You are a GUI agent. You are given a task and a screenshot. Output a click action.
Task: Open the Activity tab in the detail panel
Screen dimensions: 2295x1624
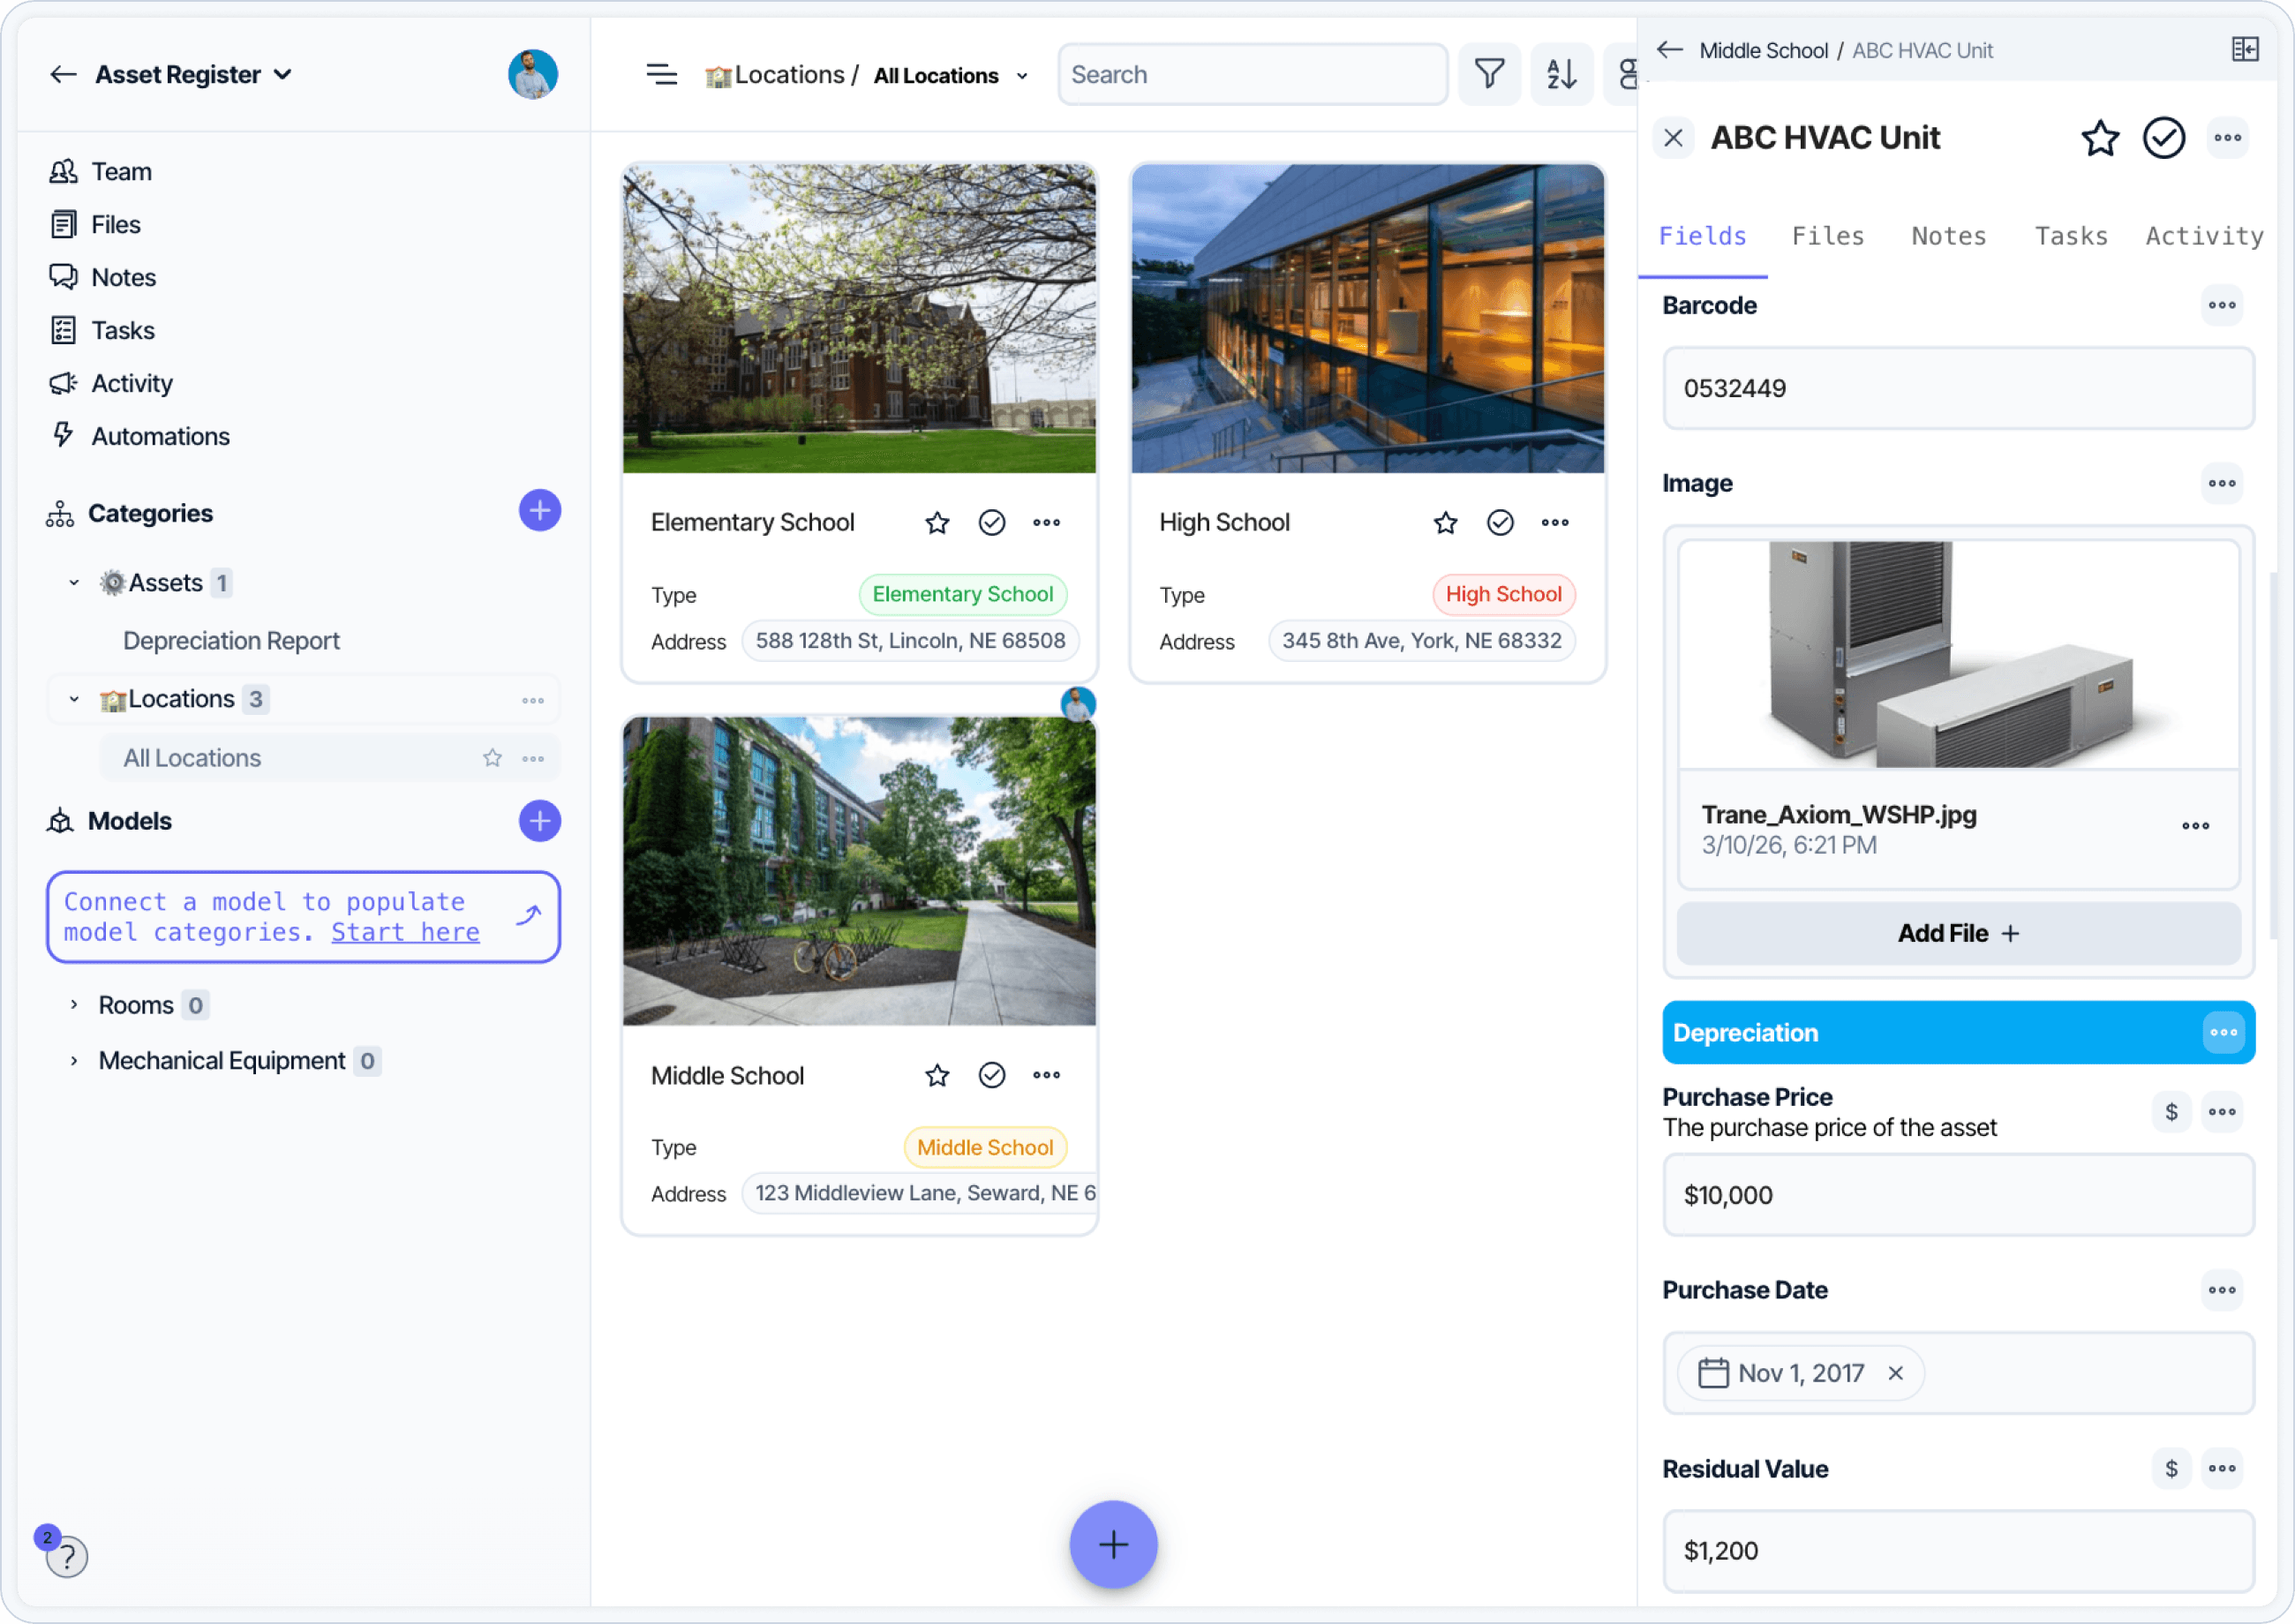2203,236
